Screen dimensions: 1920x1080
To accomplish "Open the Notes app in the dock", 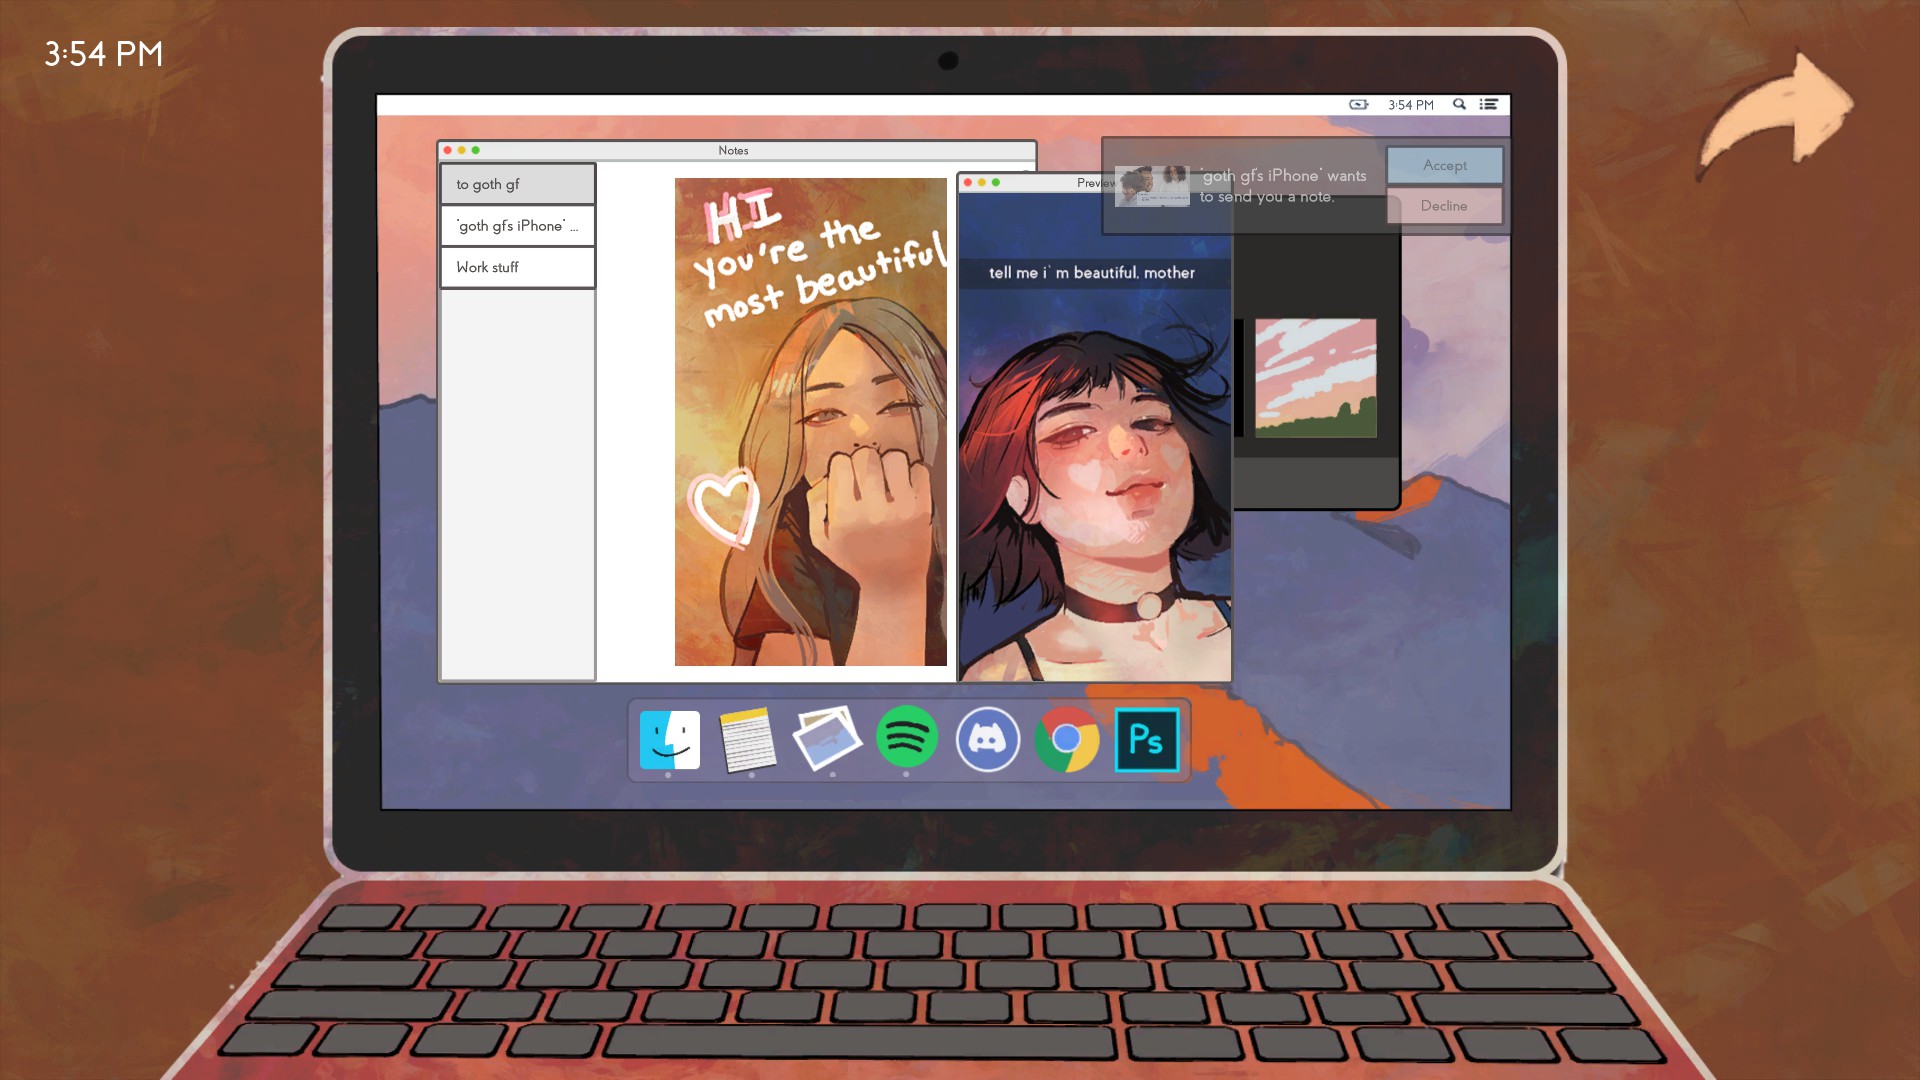I will (748, 740).
